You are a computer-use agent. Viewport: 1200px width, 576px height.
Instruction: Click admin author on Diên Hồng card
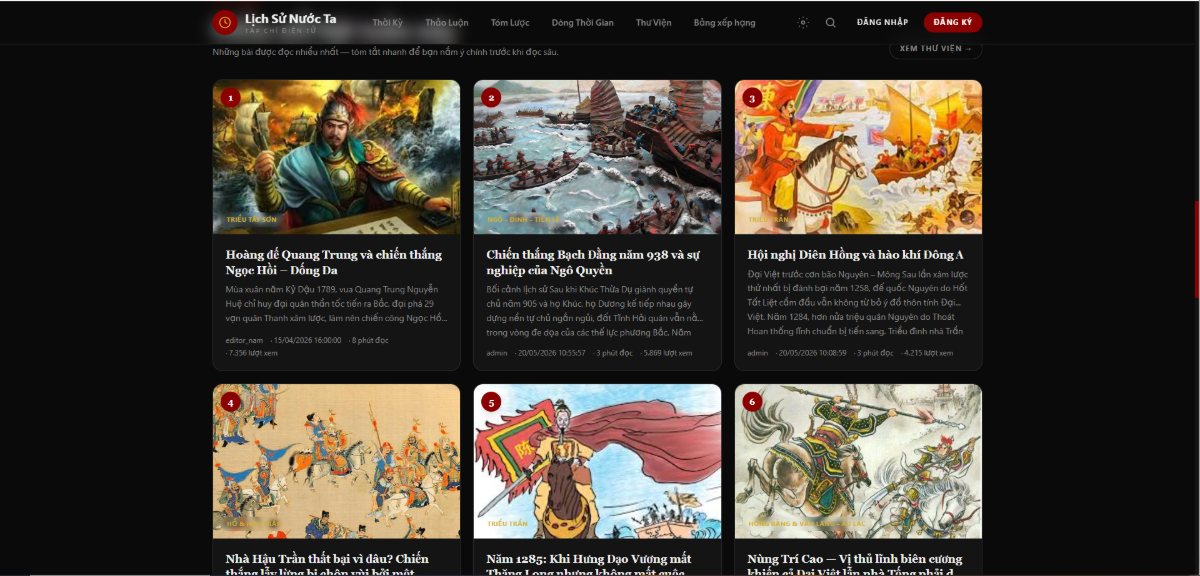[x=758, y=353]
